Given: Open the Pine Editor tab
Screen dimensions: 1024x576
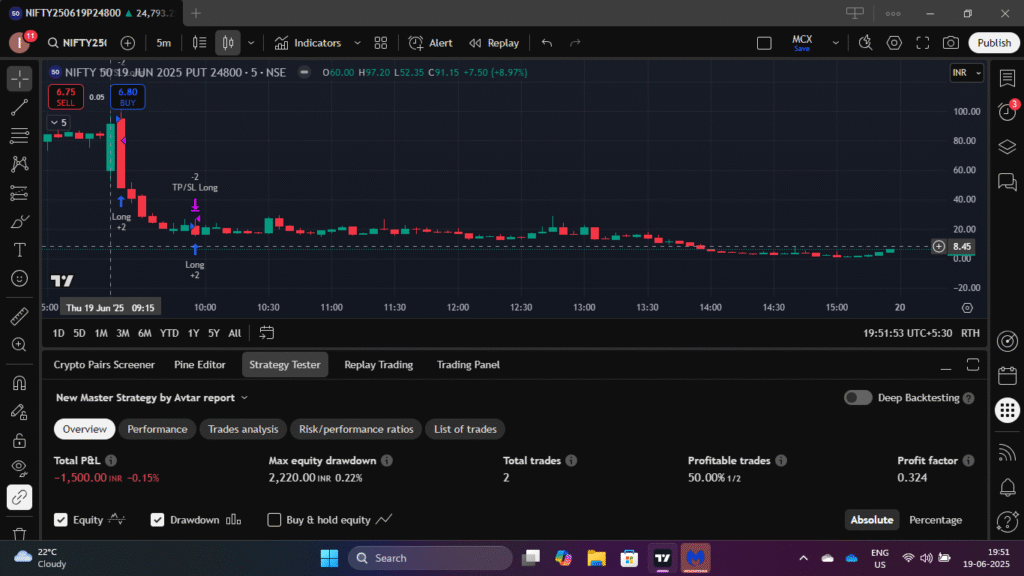Looking at the screenshot, I should [x=200, y=365].
